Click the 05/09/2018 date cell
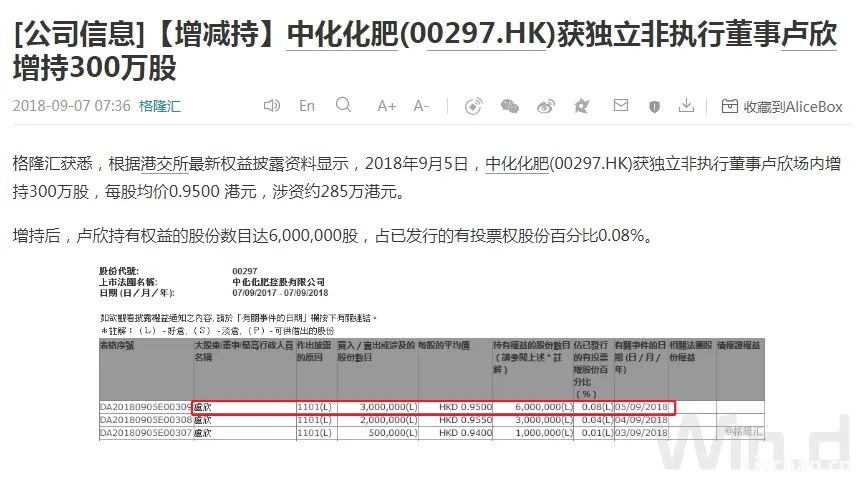This screenshot has height=480, width=860. coord(641,407)
